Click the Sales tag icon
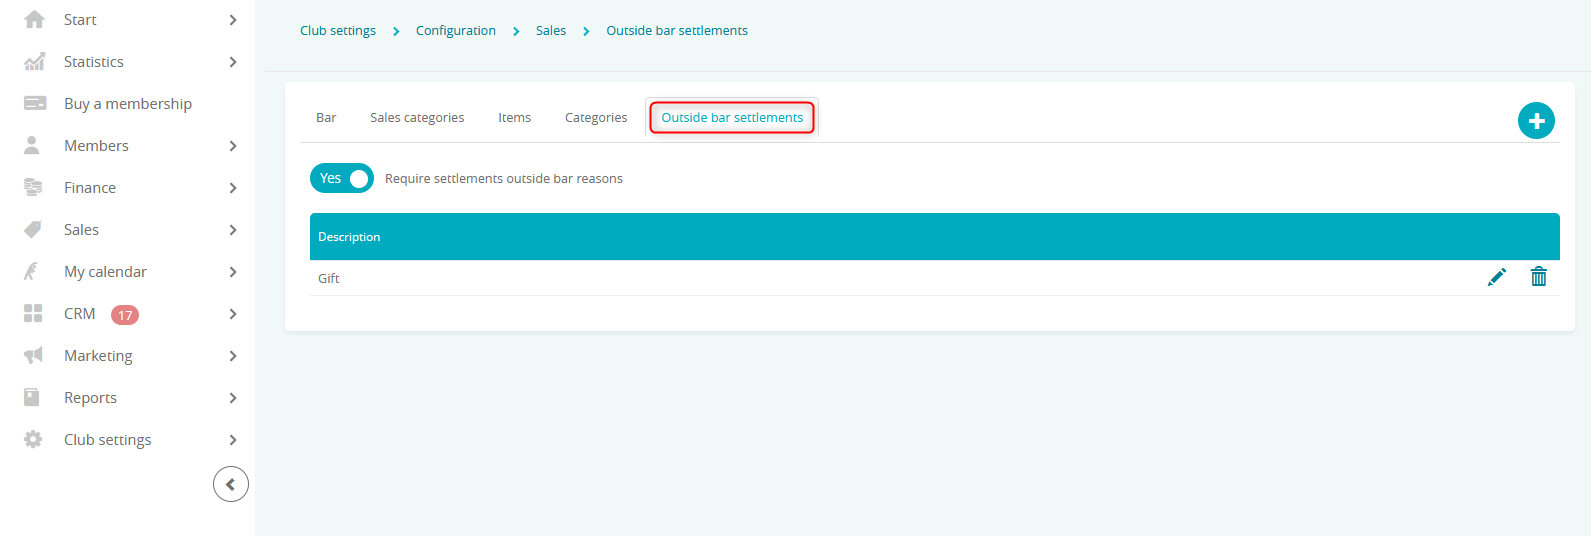Viewport: 1591px width, 536px height. click(33, 229)
